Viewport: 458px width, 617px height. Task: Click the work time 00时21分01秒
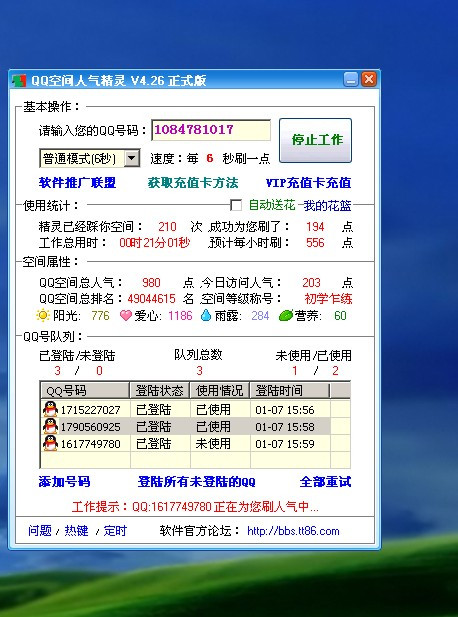click(155, 242)
